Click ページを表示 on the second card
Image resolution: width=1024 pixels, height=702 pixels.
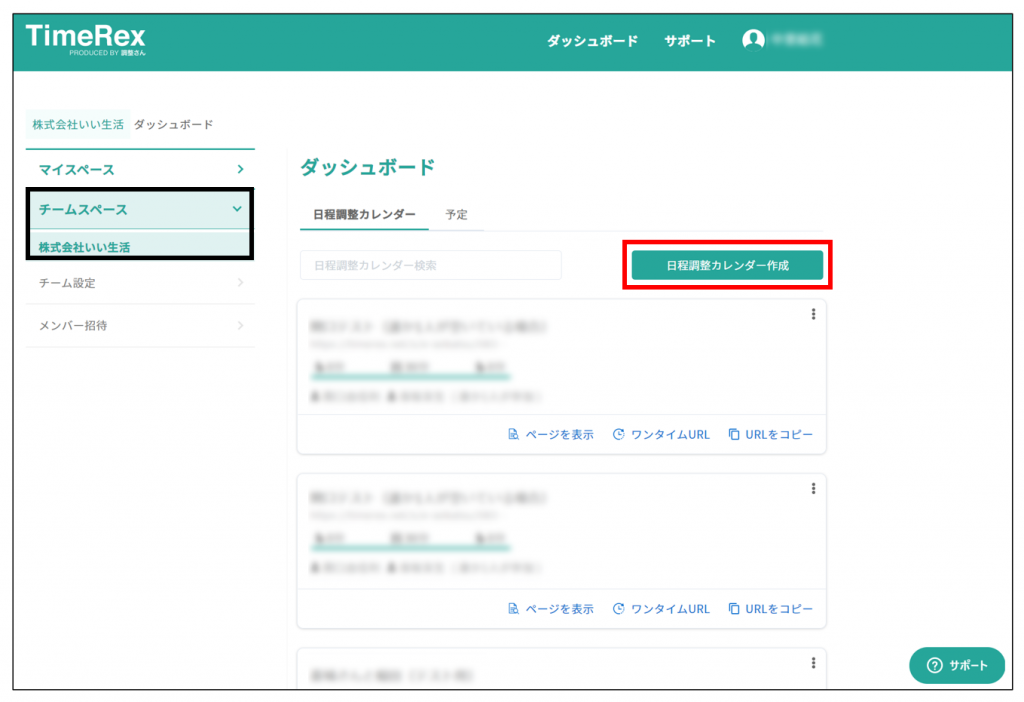coord(551,609)
